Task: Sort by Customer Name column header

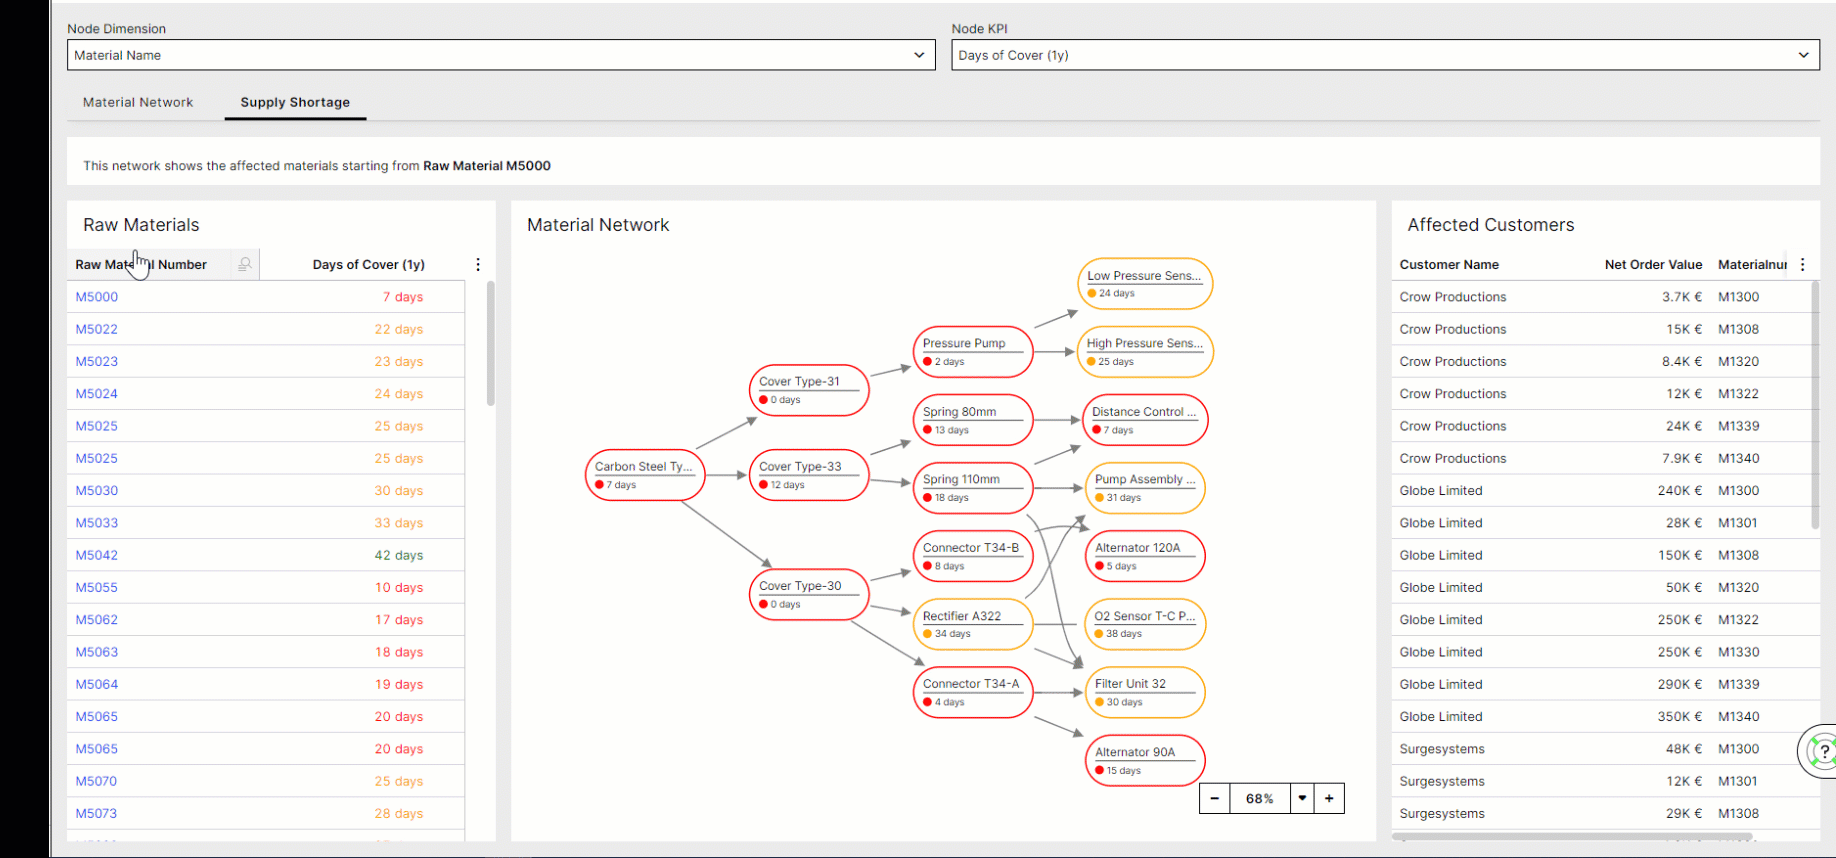Action: click(x=1449, y=264)
